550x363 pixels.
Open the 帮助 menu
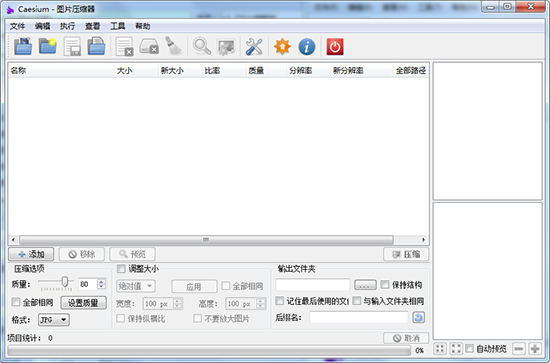click(143, 26)
